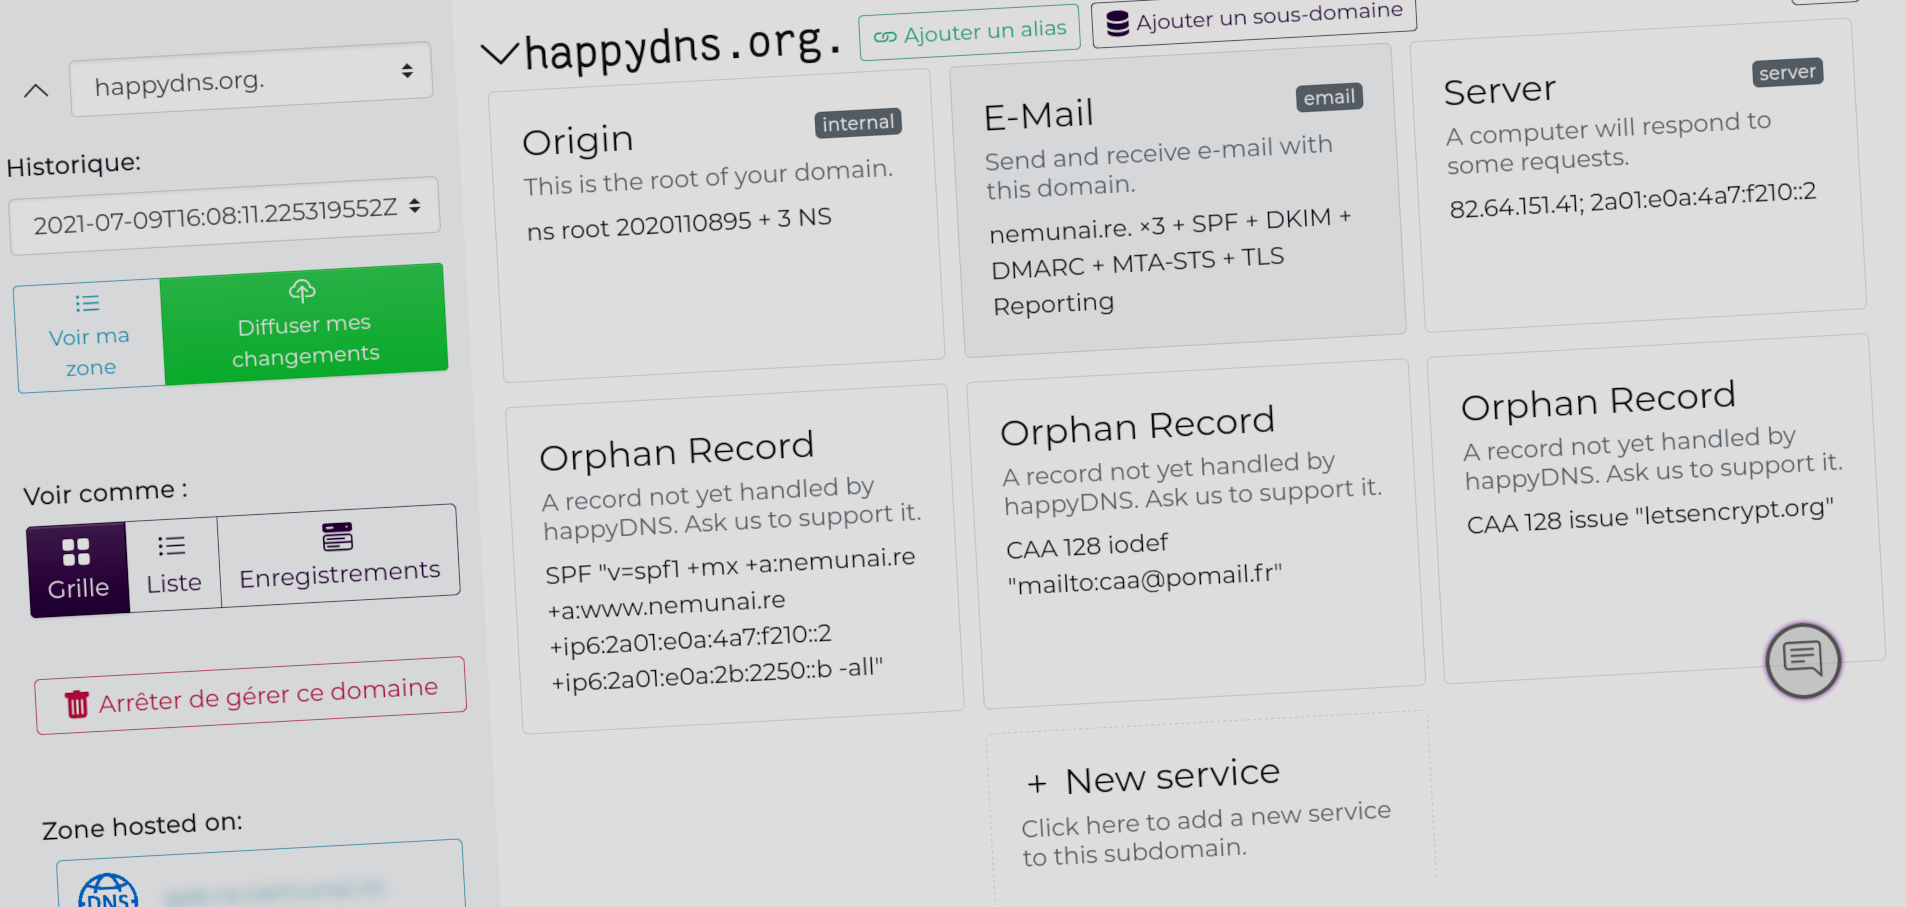This screenshot has height=907, width=1906.
Task: Click the DNS globe provider icon
Action: [x=108, y=892]
